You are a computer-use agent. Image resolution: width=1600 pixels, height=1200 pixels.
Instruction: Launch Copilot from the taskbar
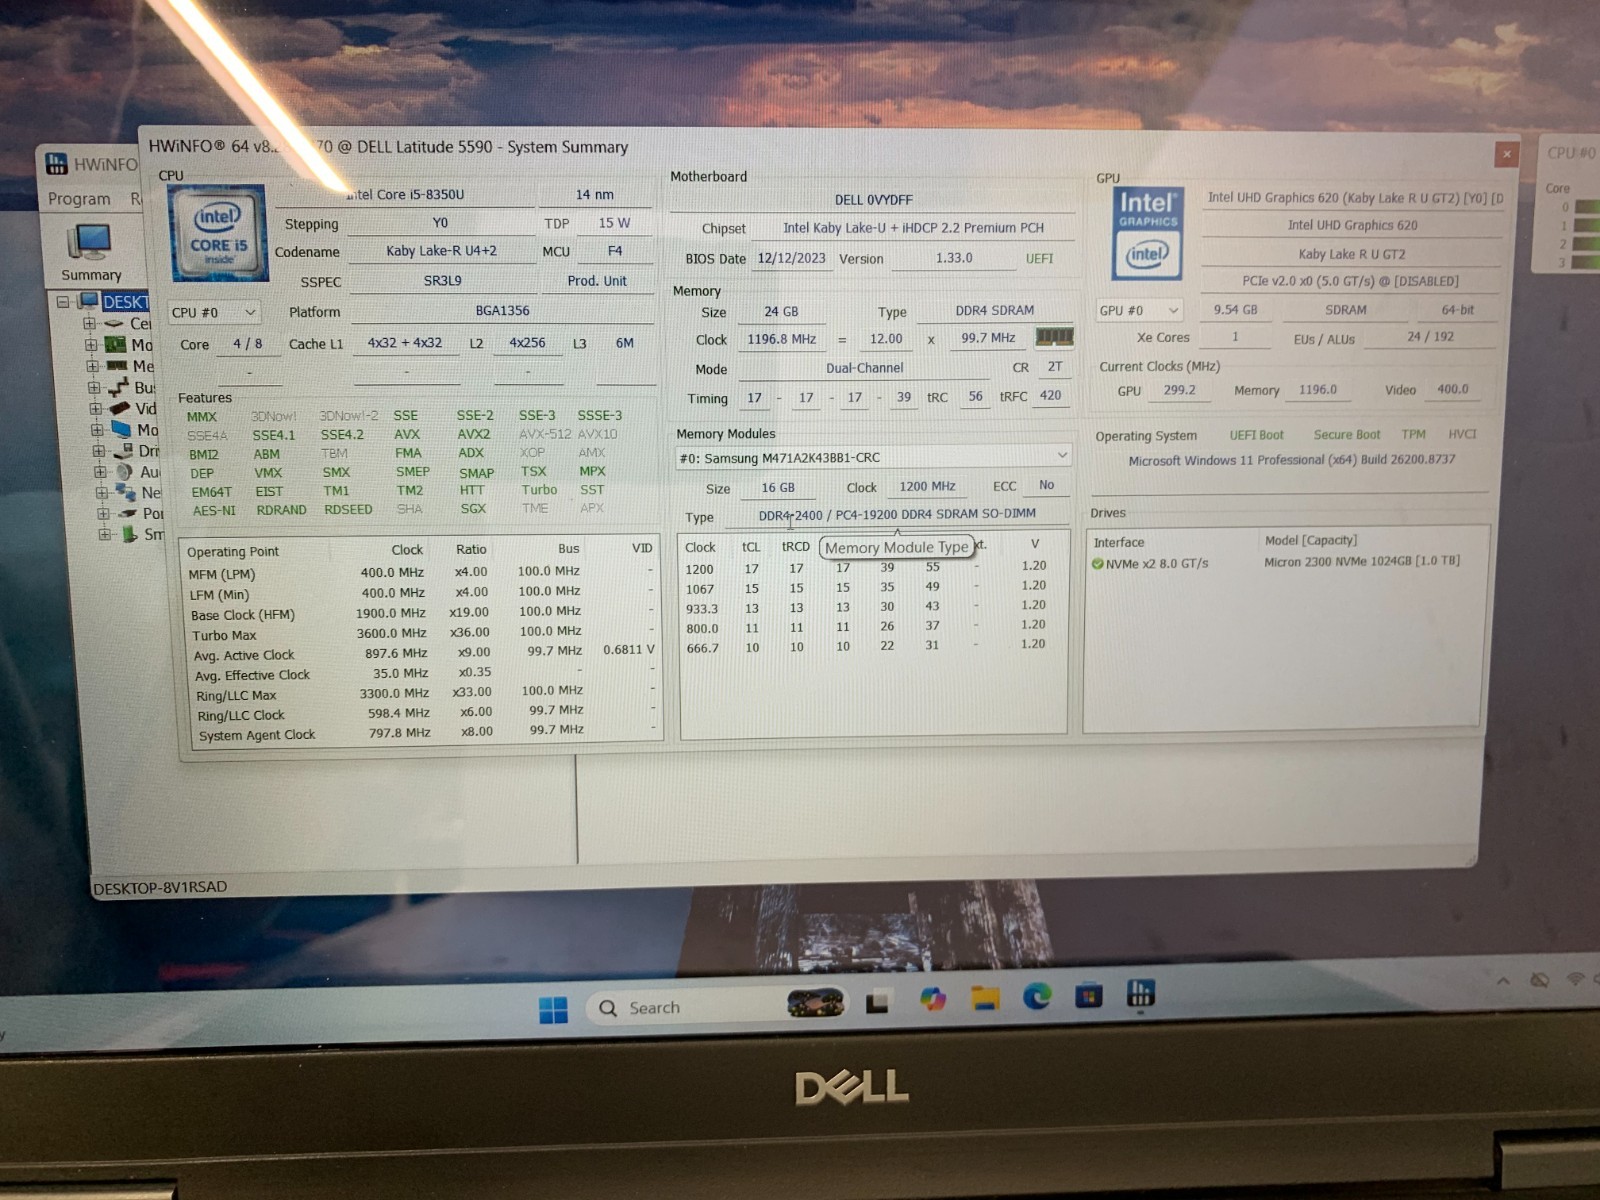[932, 998]
